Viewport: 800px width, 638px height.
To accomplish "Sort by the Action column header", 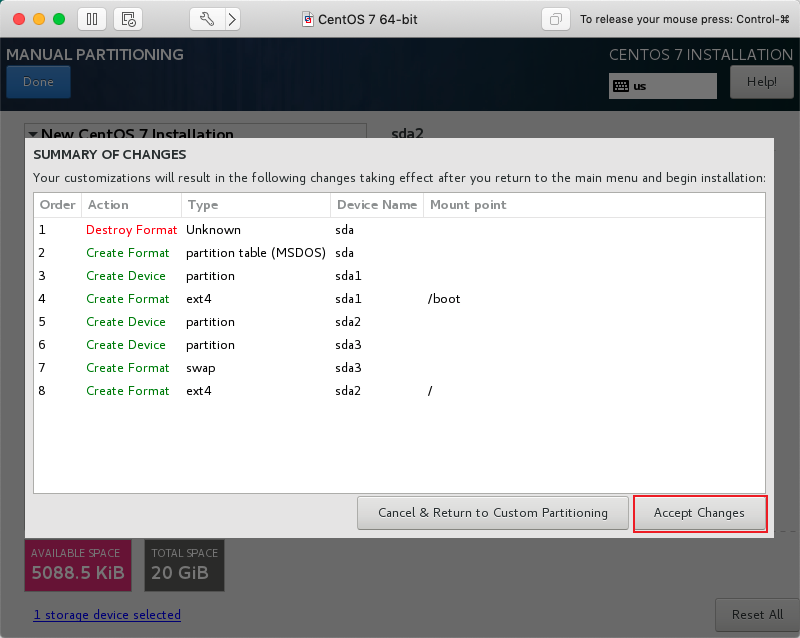I will click(x=131, y=205).
